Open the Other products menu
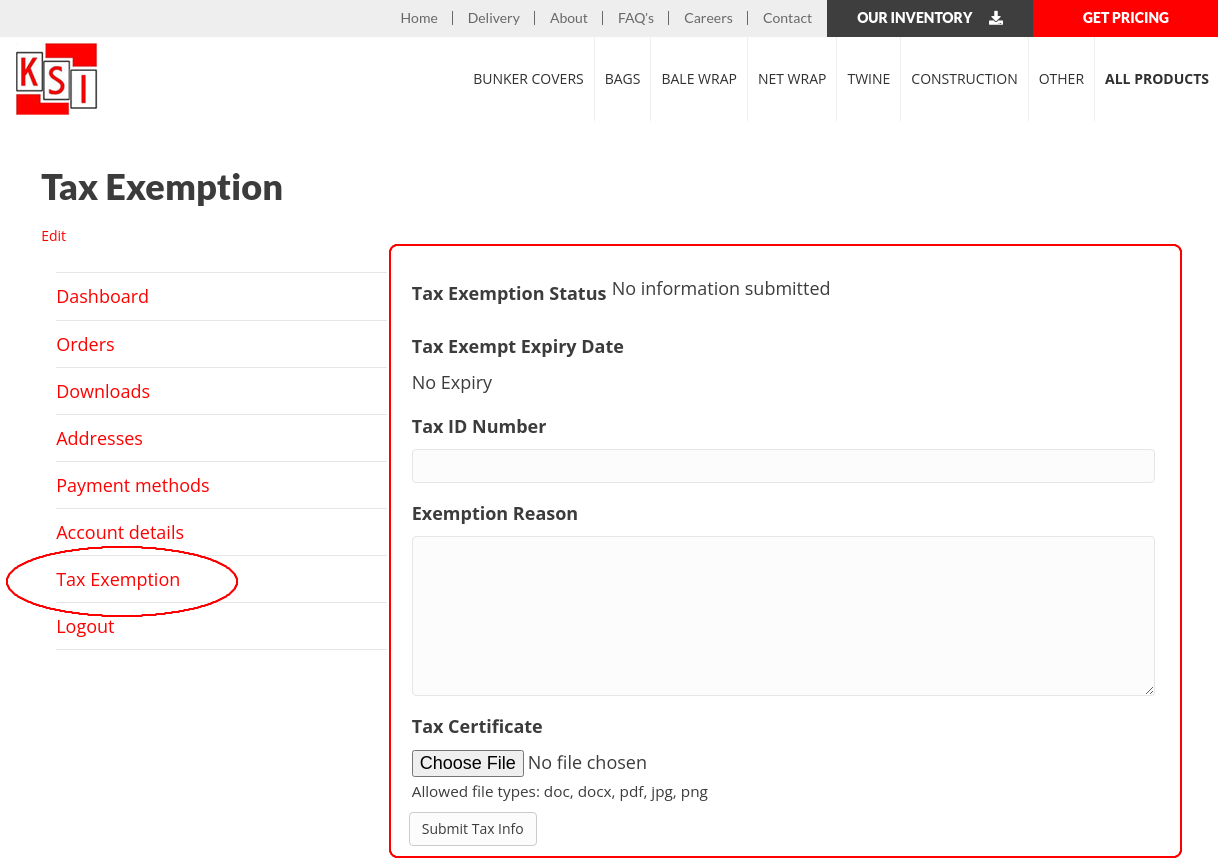1218x862 pixels. (x=1061, y=79)
